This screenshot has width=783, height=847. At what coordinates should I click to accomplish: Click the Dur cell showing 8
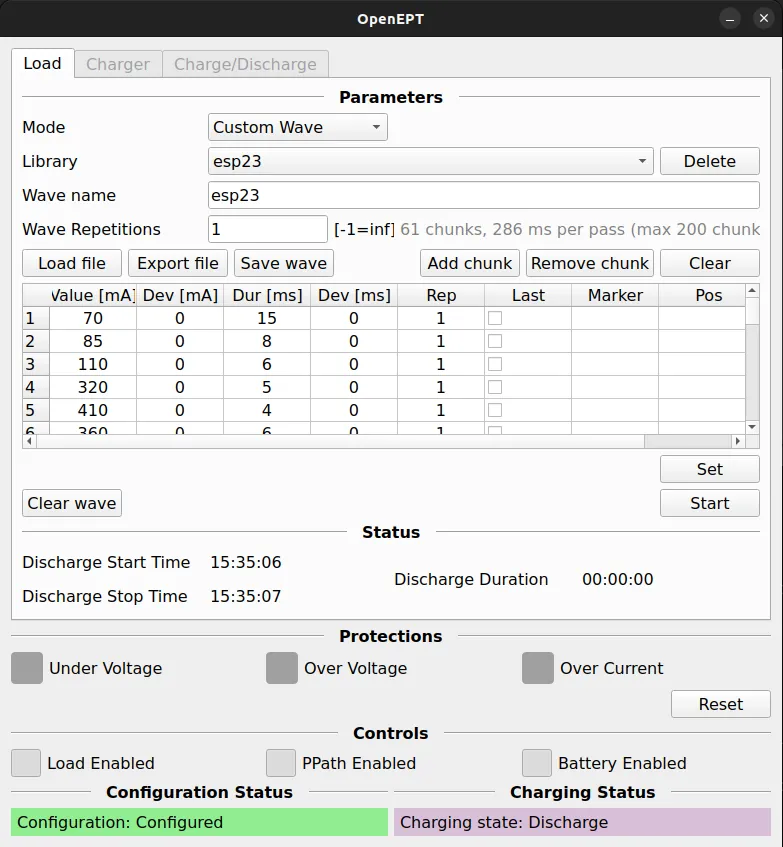pyautogui.click(x=267, y=341)
